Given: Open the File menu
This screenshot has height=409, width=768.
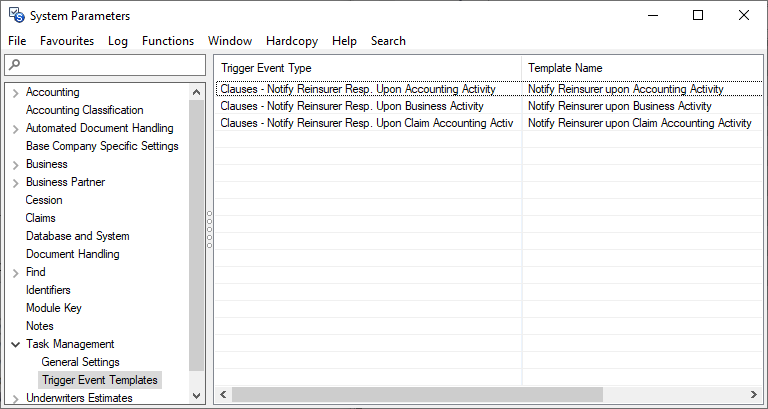Looking at the screenshot, I should tap(17, 41).
